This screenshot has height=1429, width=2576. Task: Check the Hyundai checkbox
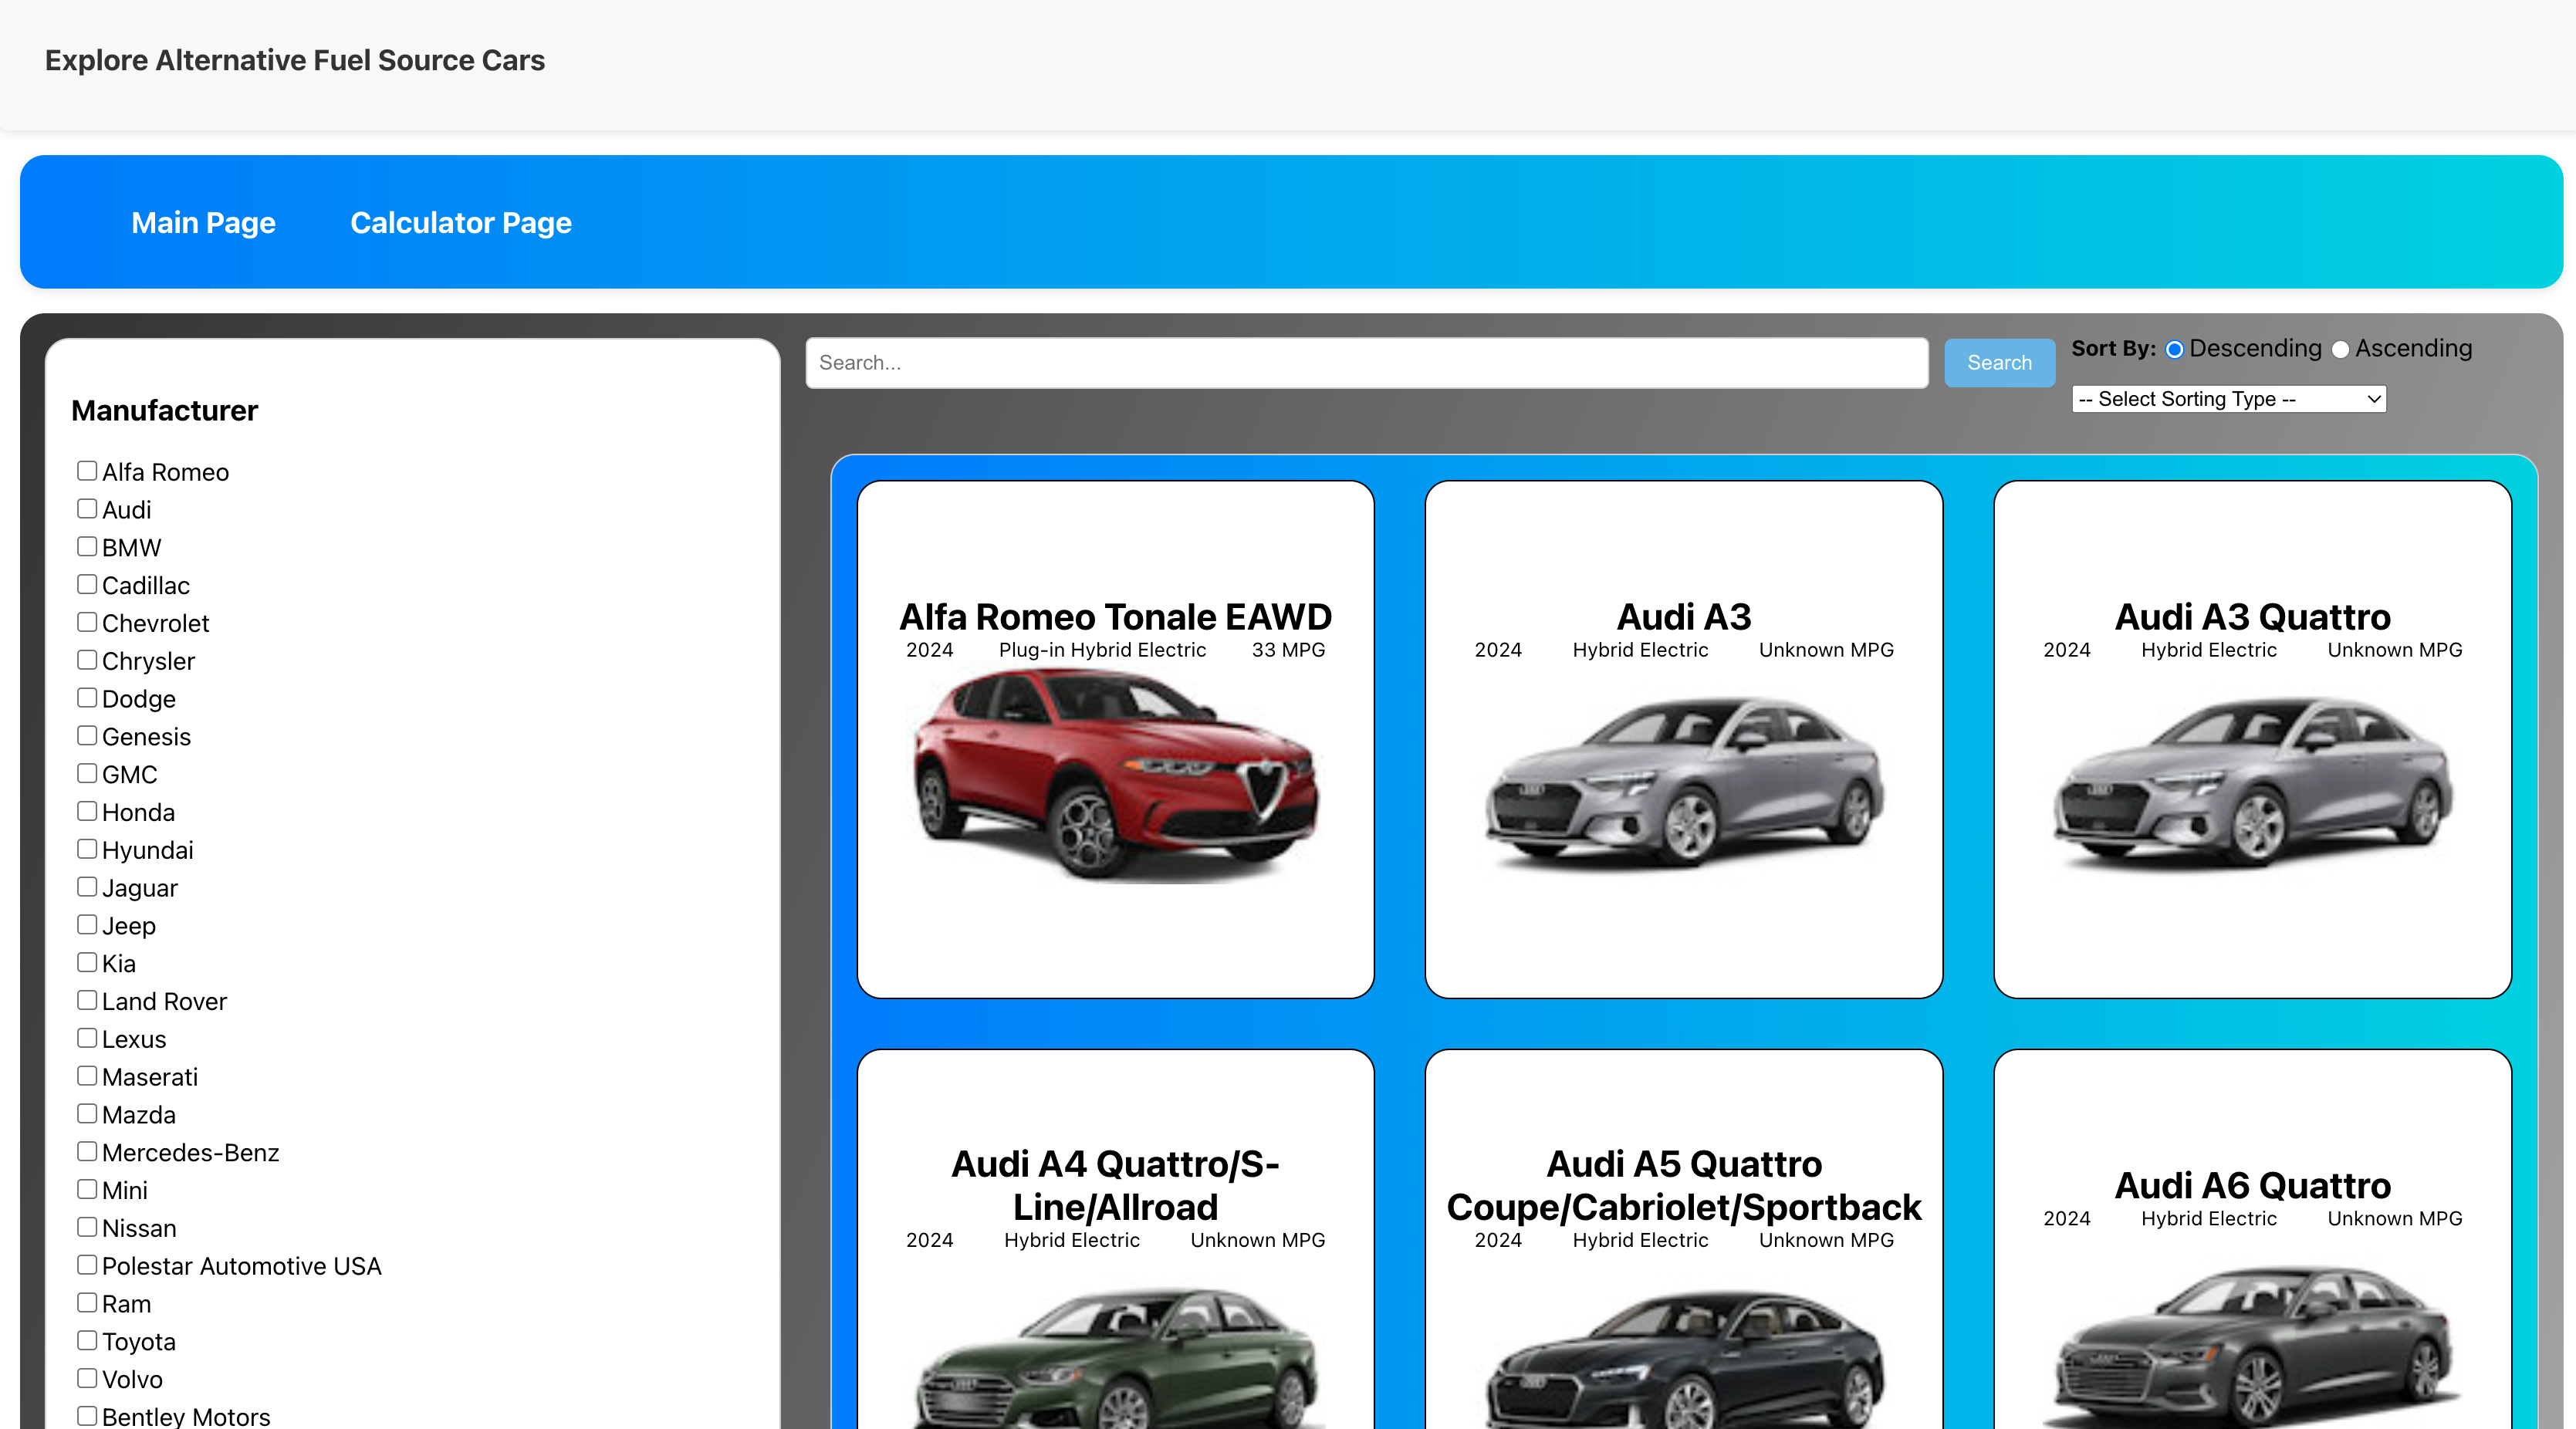pyautogui.click(x=87, y=849)
